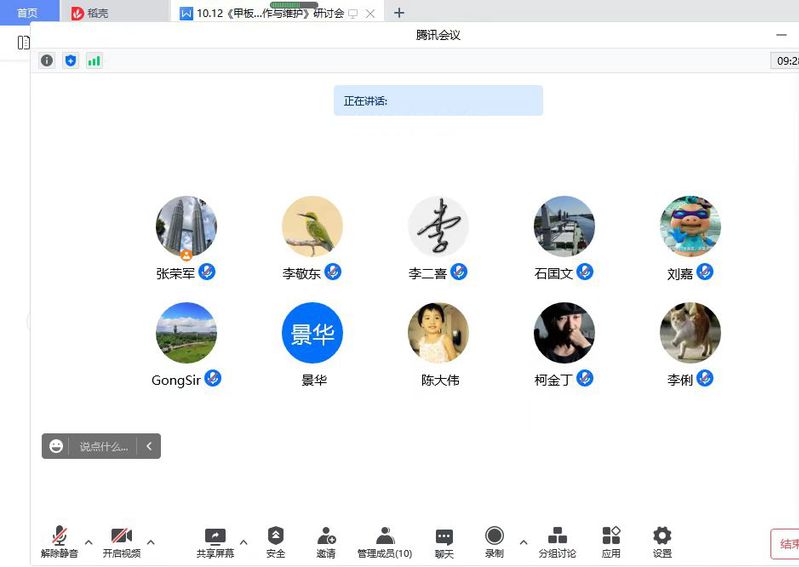Image resolution: width=799 pixels, height=567 pixels.
Task: Click the blue security shield icon
Action: tap(70, 61)
